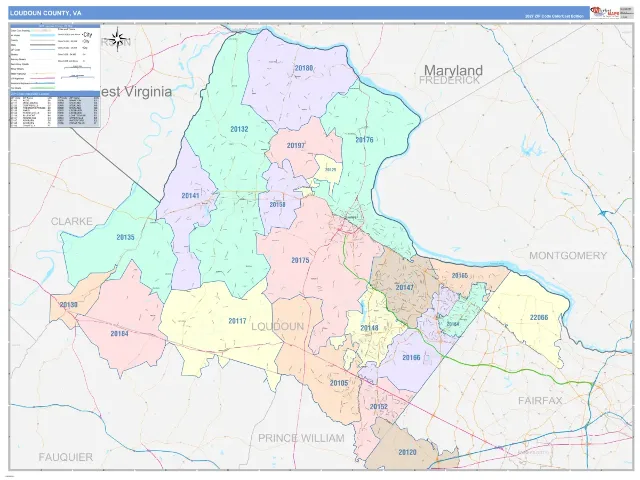The image size is (640, 480).
Task: Click the CLARKE county label
Action: point(71,221)
